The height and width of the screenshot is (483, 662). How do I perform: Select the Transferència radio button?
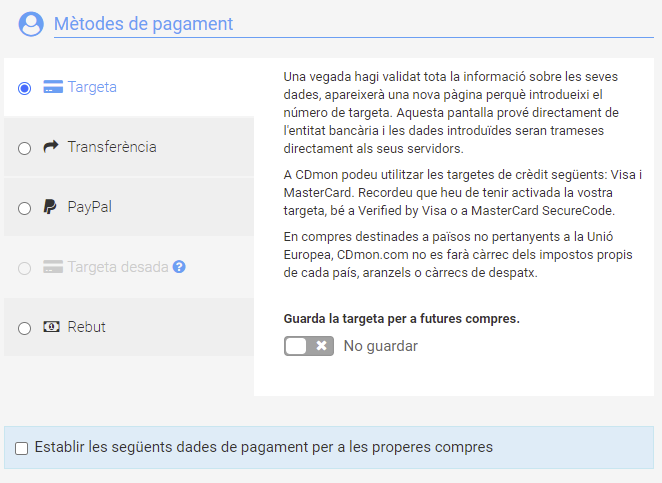[24, 148]
